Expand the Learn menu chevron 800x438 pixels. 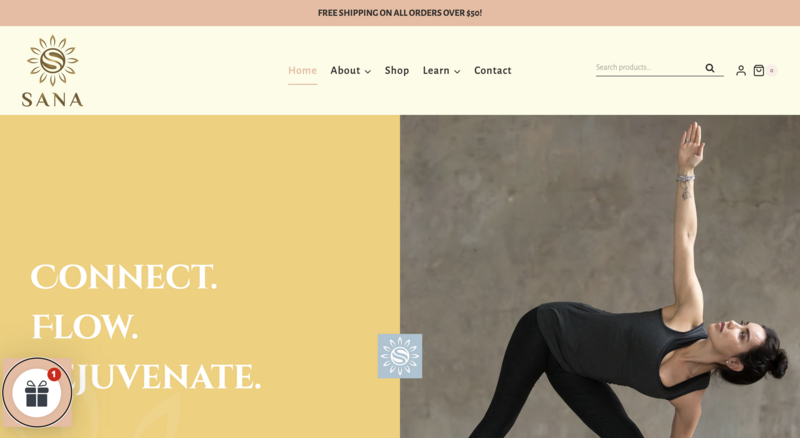(x=457, y=71)
